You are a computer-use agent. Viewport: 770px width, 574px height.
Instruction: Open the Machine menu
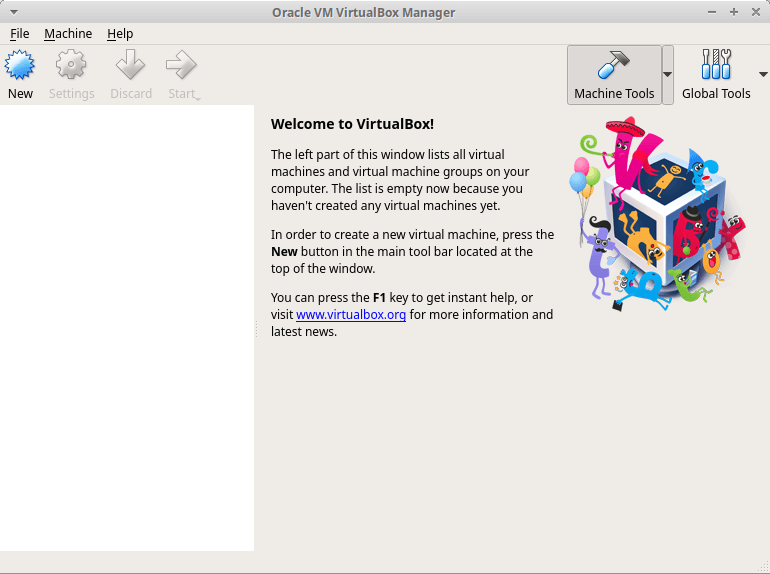click(x=68, y=33)
